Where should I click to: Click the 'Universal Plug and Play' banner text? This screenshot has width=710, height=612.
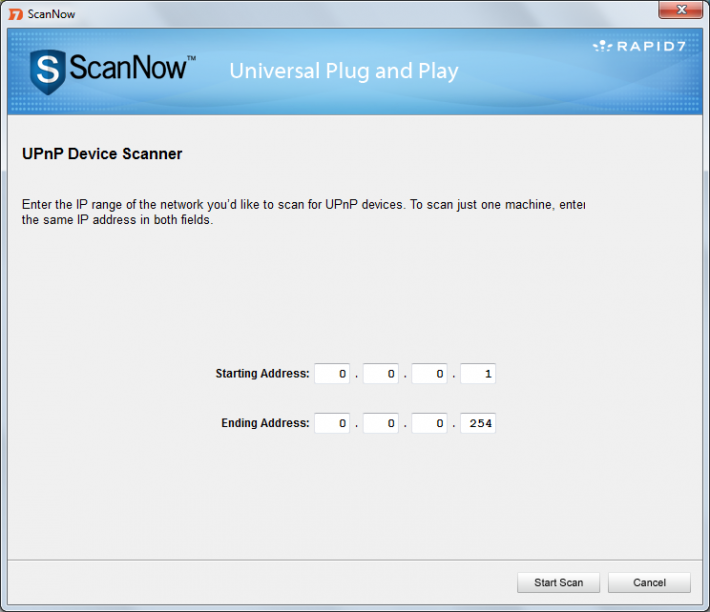tap(344, 71)
